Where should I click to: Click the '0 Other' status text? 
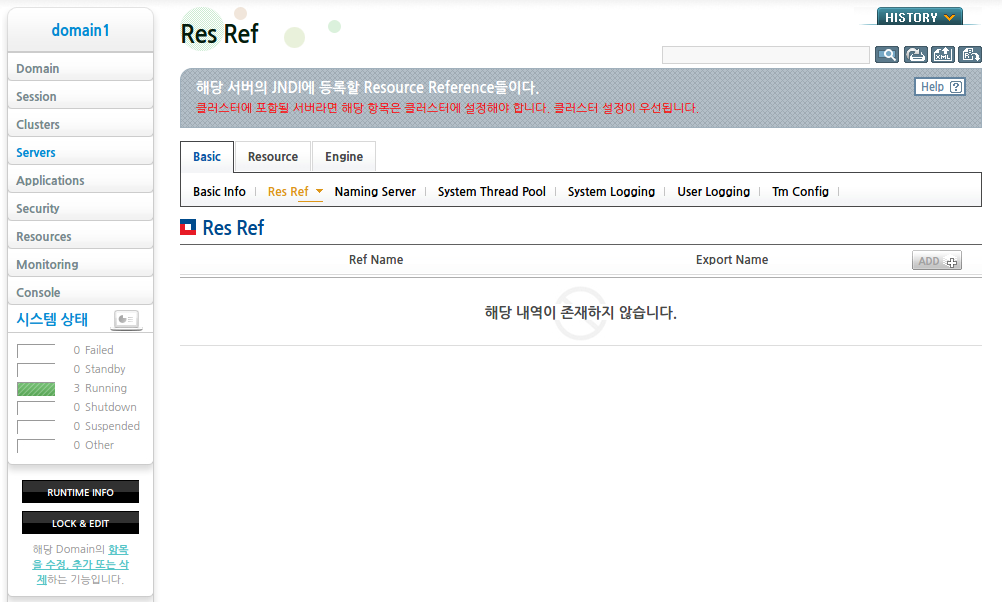[93, 445]
